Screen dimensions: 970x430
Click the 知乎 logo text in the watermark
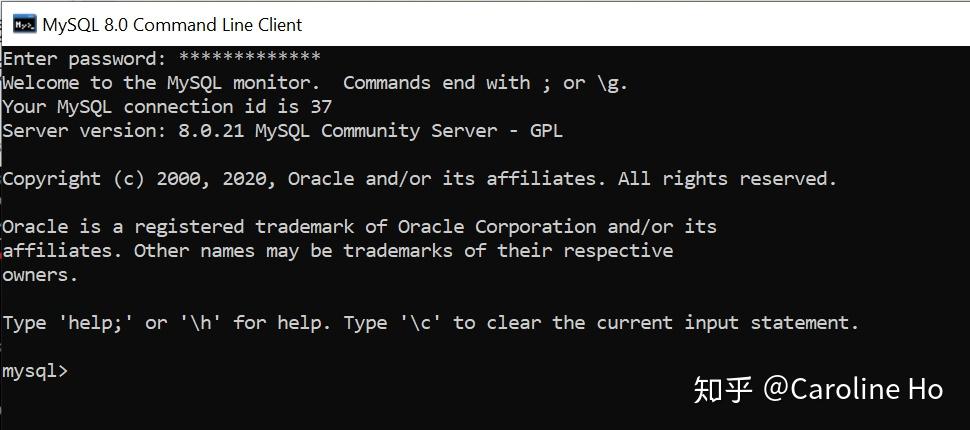click(x=722, y=389)
